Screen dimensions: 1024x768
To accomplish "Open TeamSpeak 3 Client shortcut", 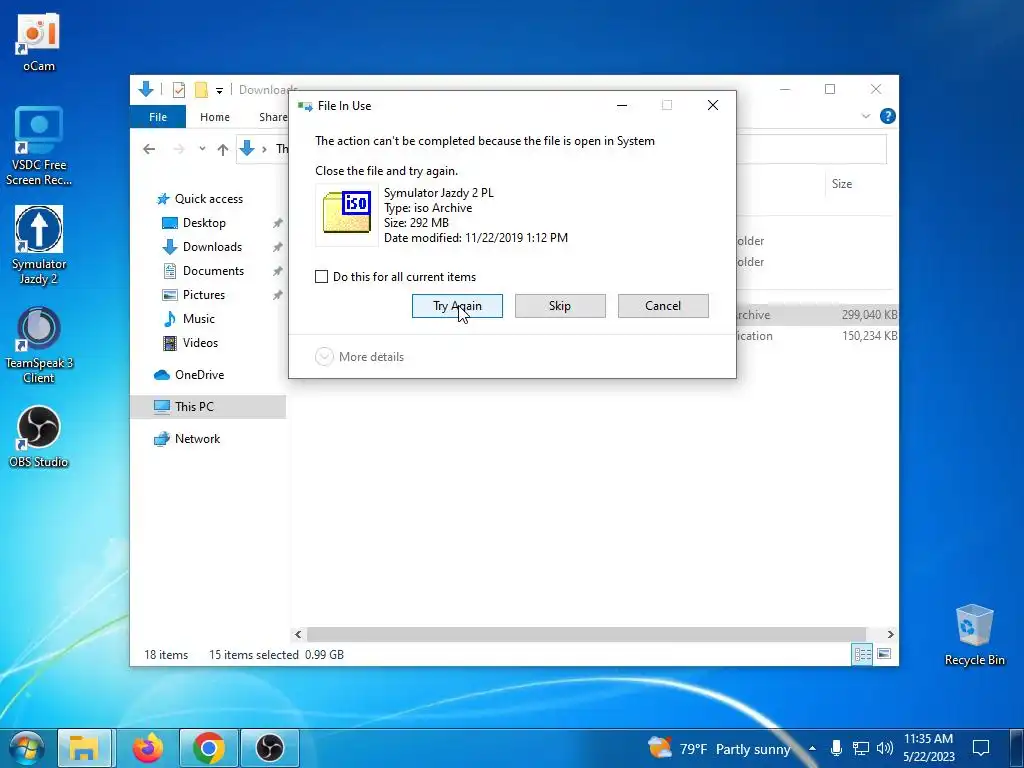I will point(39,345).
